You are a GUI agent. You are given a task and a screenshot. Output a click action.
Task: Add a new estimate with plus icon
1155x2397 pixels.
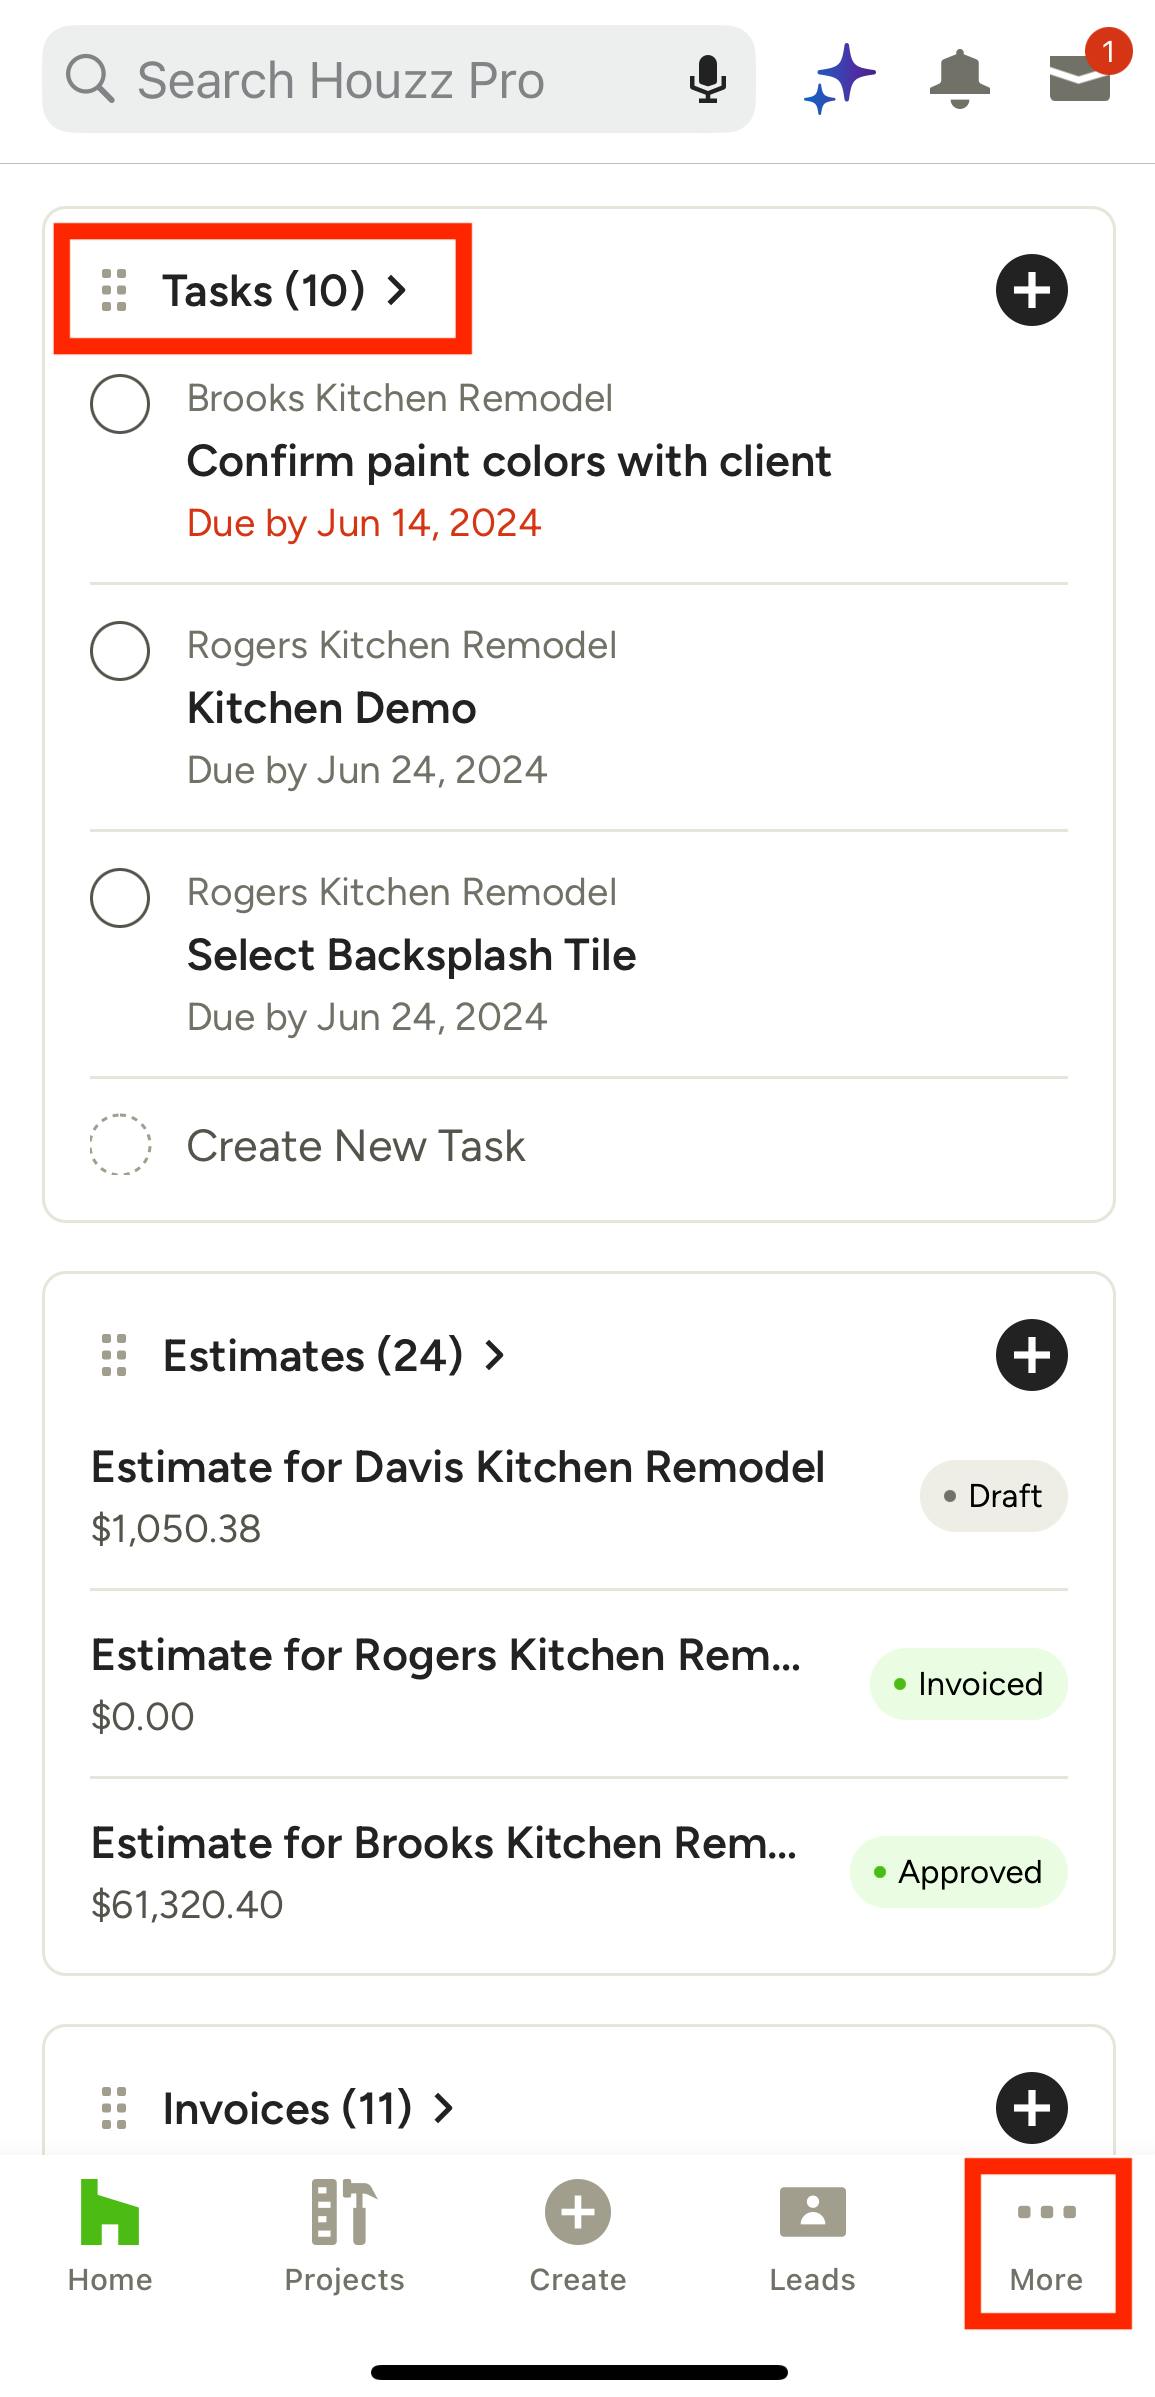tap(1031, 1355)
